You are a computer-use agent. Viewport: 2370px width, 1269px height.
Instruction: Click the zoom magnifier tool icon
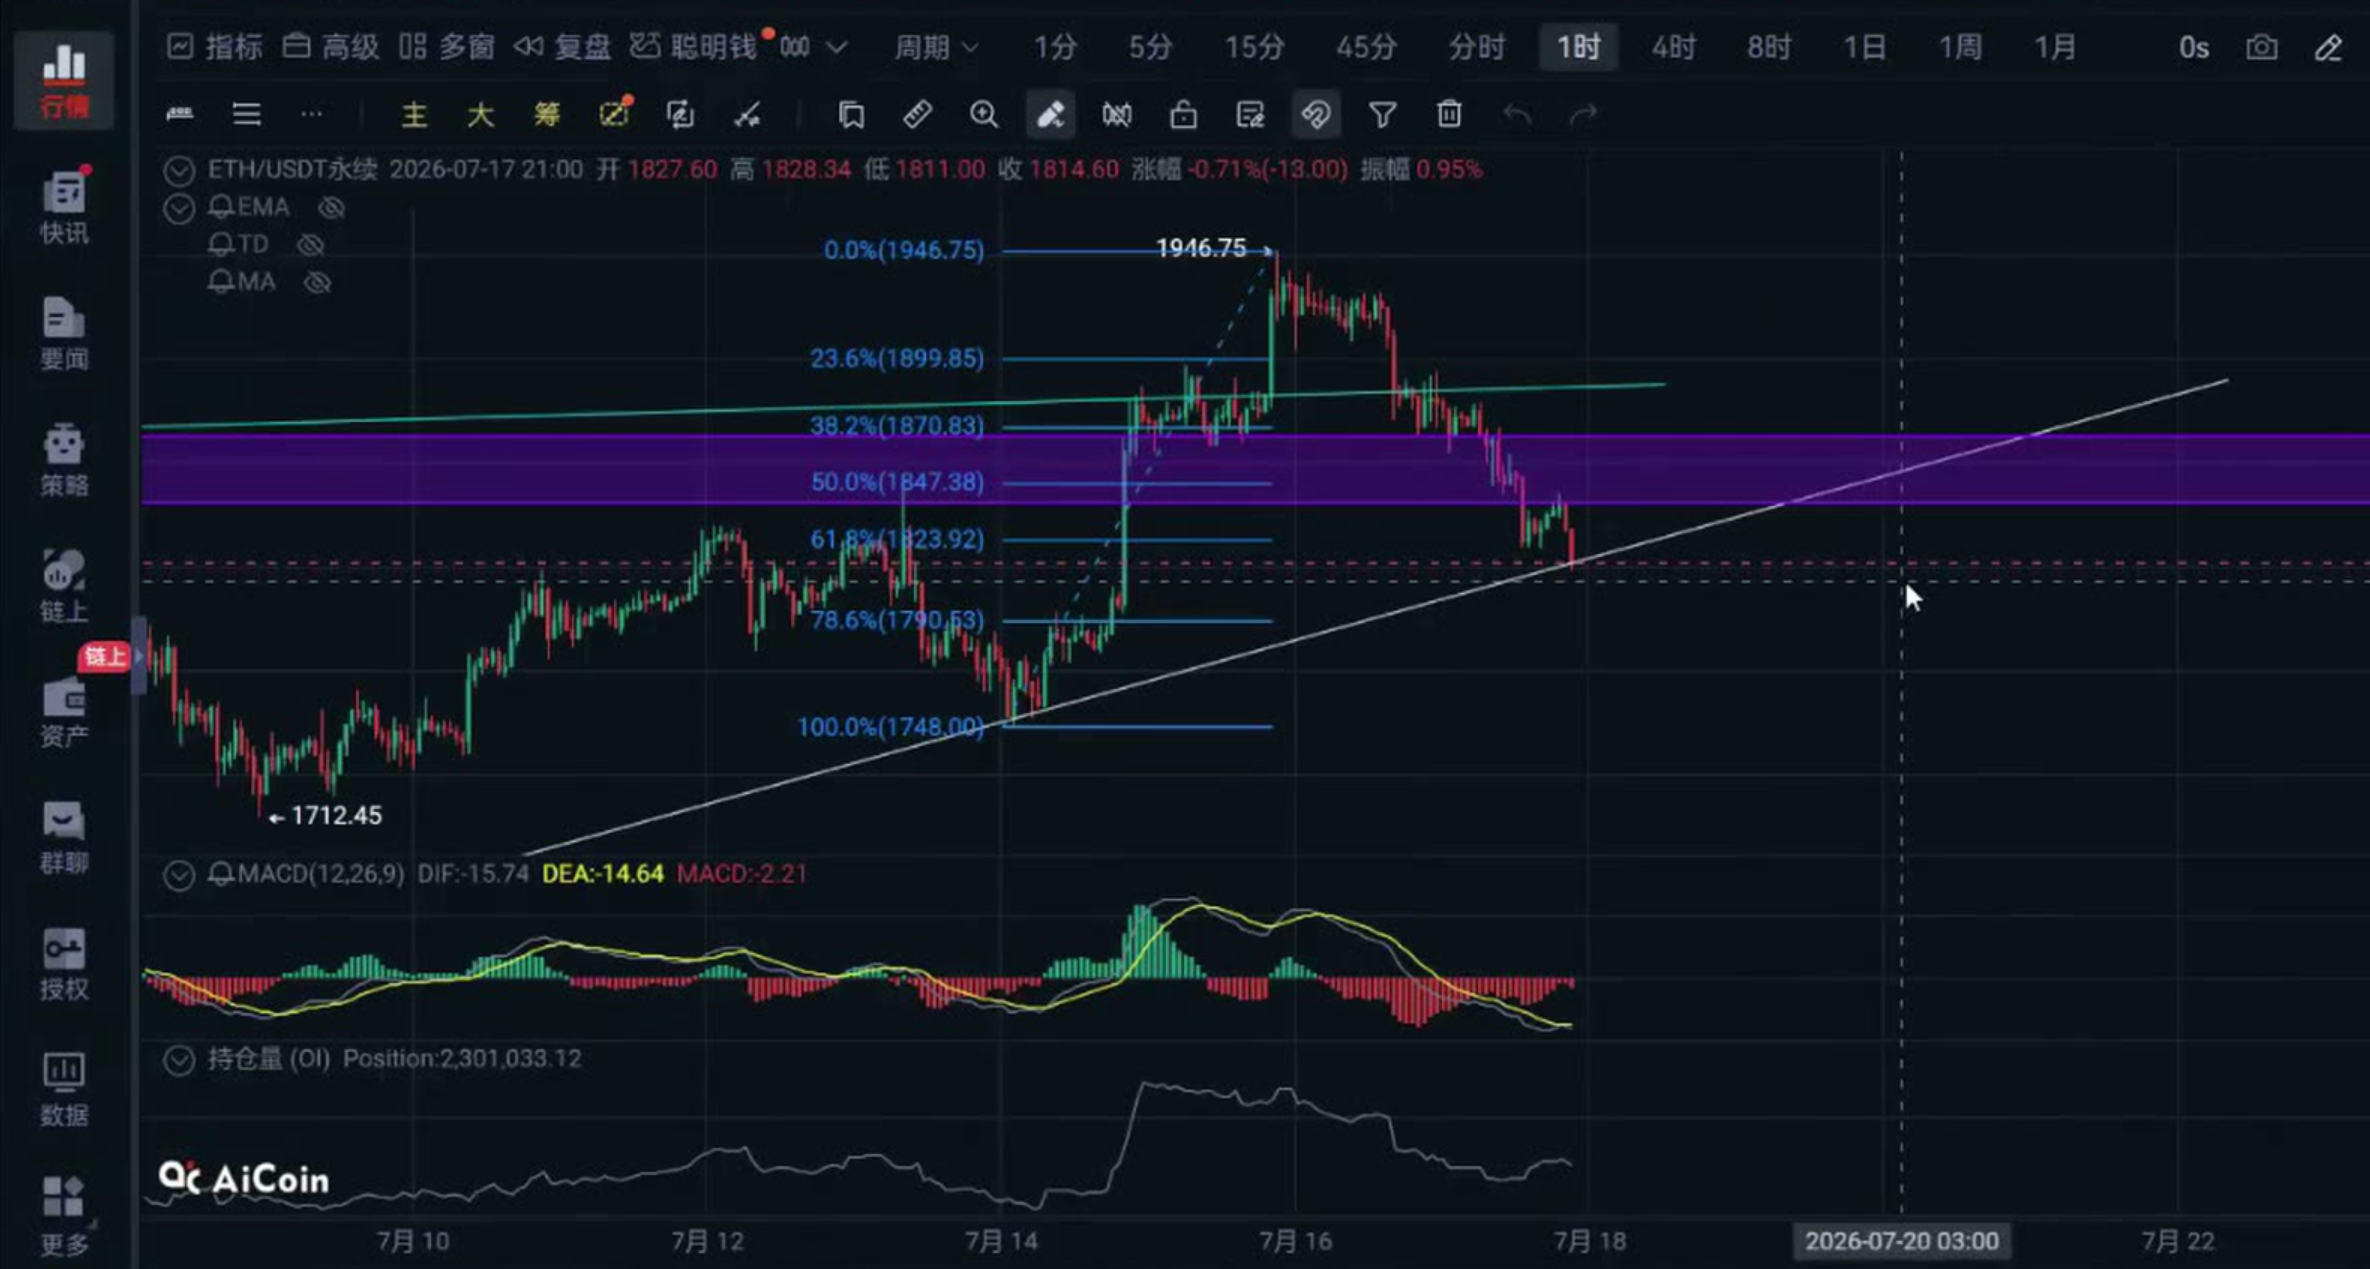pyautogui.click(x=984, y=115)
